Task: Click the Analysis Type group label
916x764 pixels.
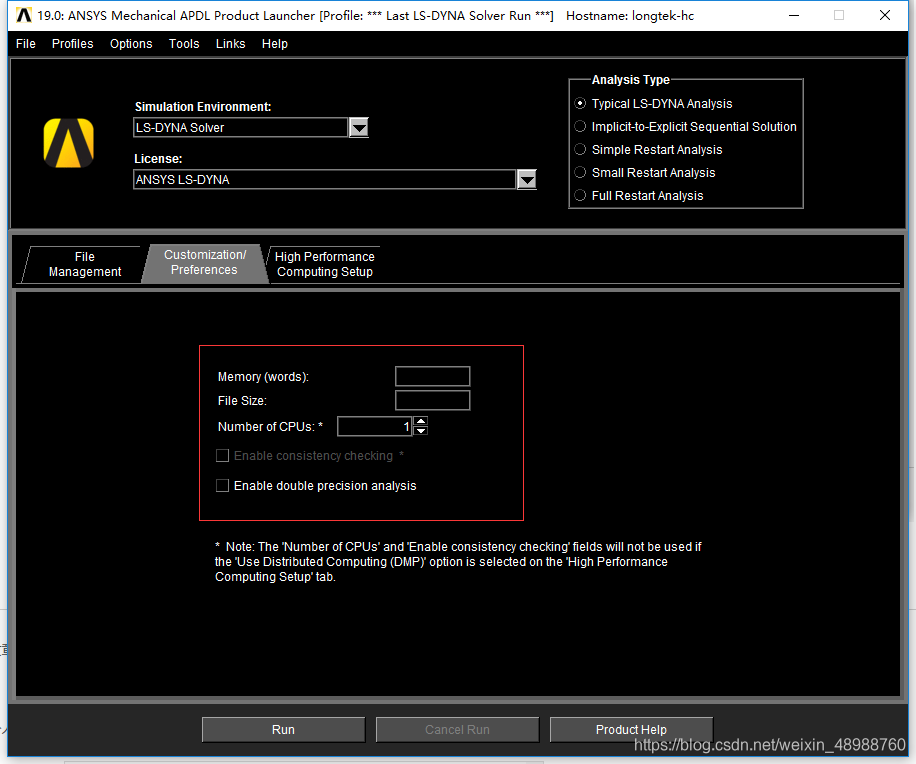Action: coord(630,79)
